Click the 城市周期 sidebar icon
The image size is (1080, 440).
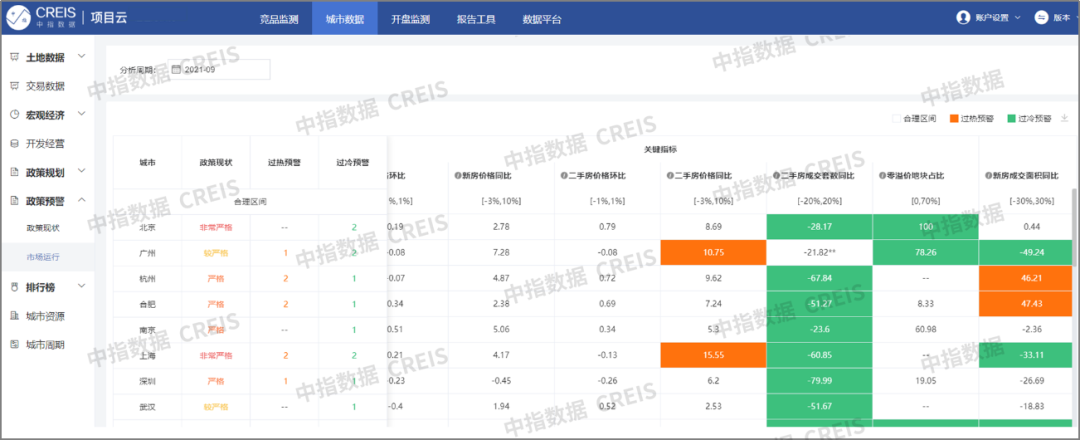14,344
